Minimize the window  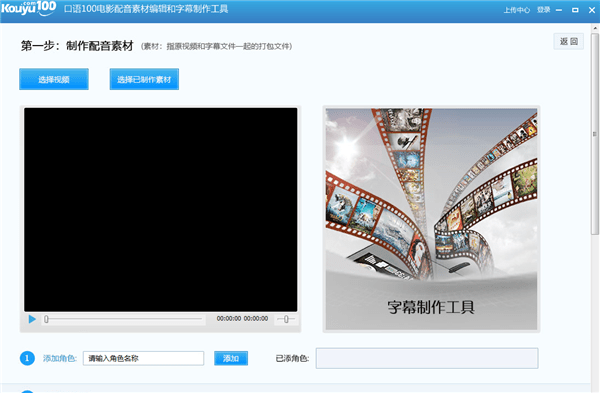559,10
